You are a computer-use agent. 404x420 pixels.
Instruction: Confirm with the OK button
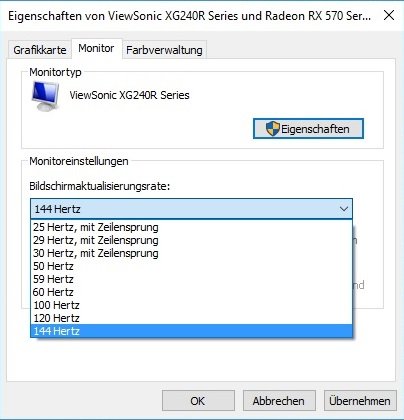coord(198,400)
